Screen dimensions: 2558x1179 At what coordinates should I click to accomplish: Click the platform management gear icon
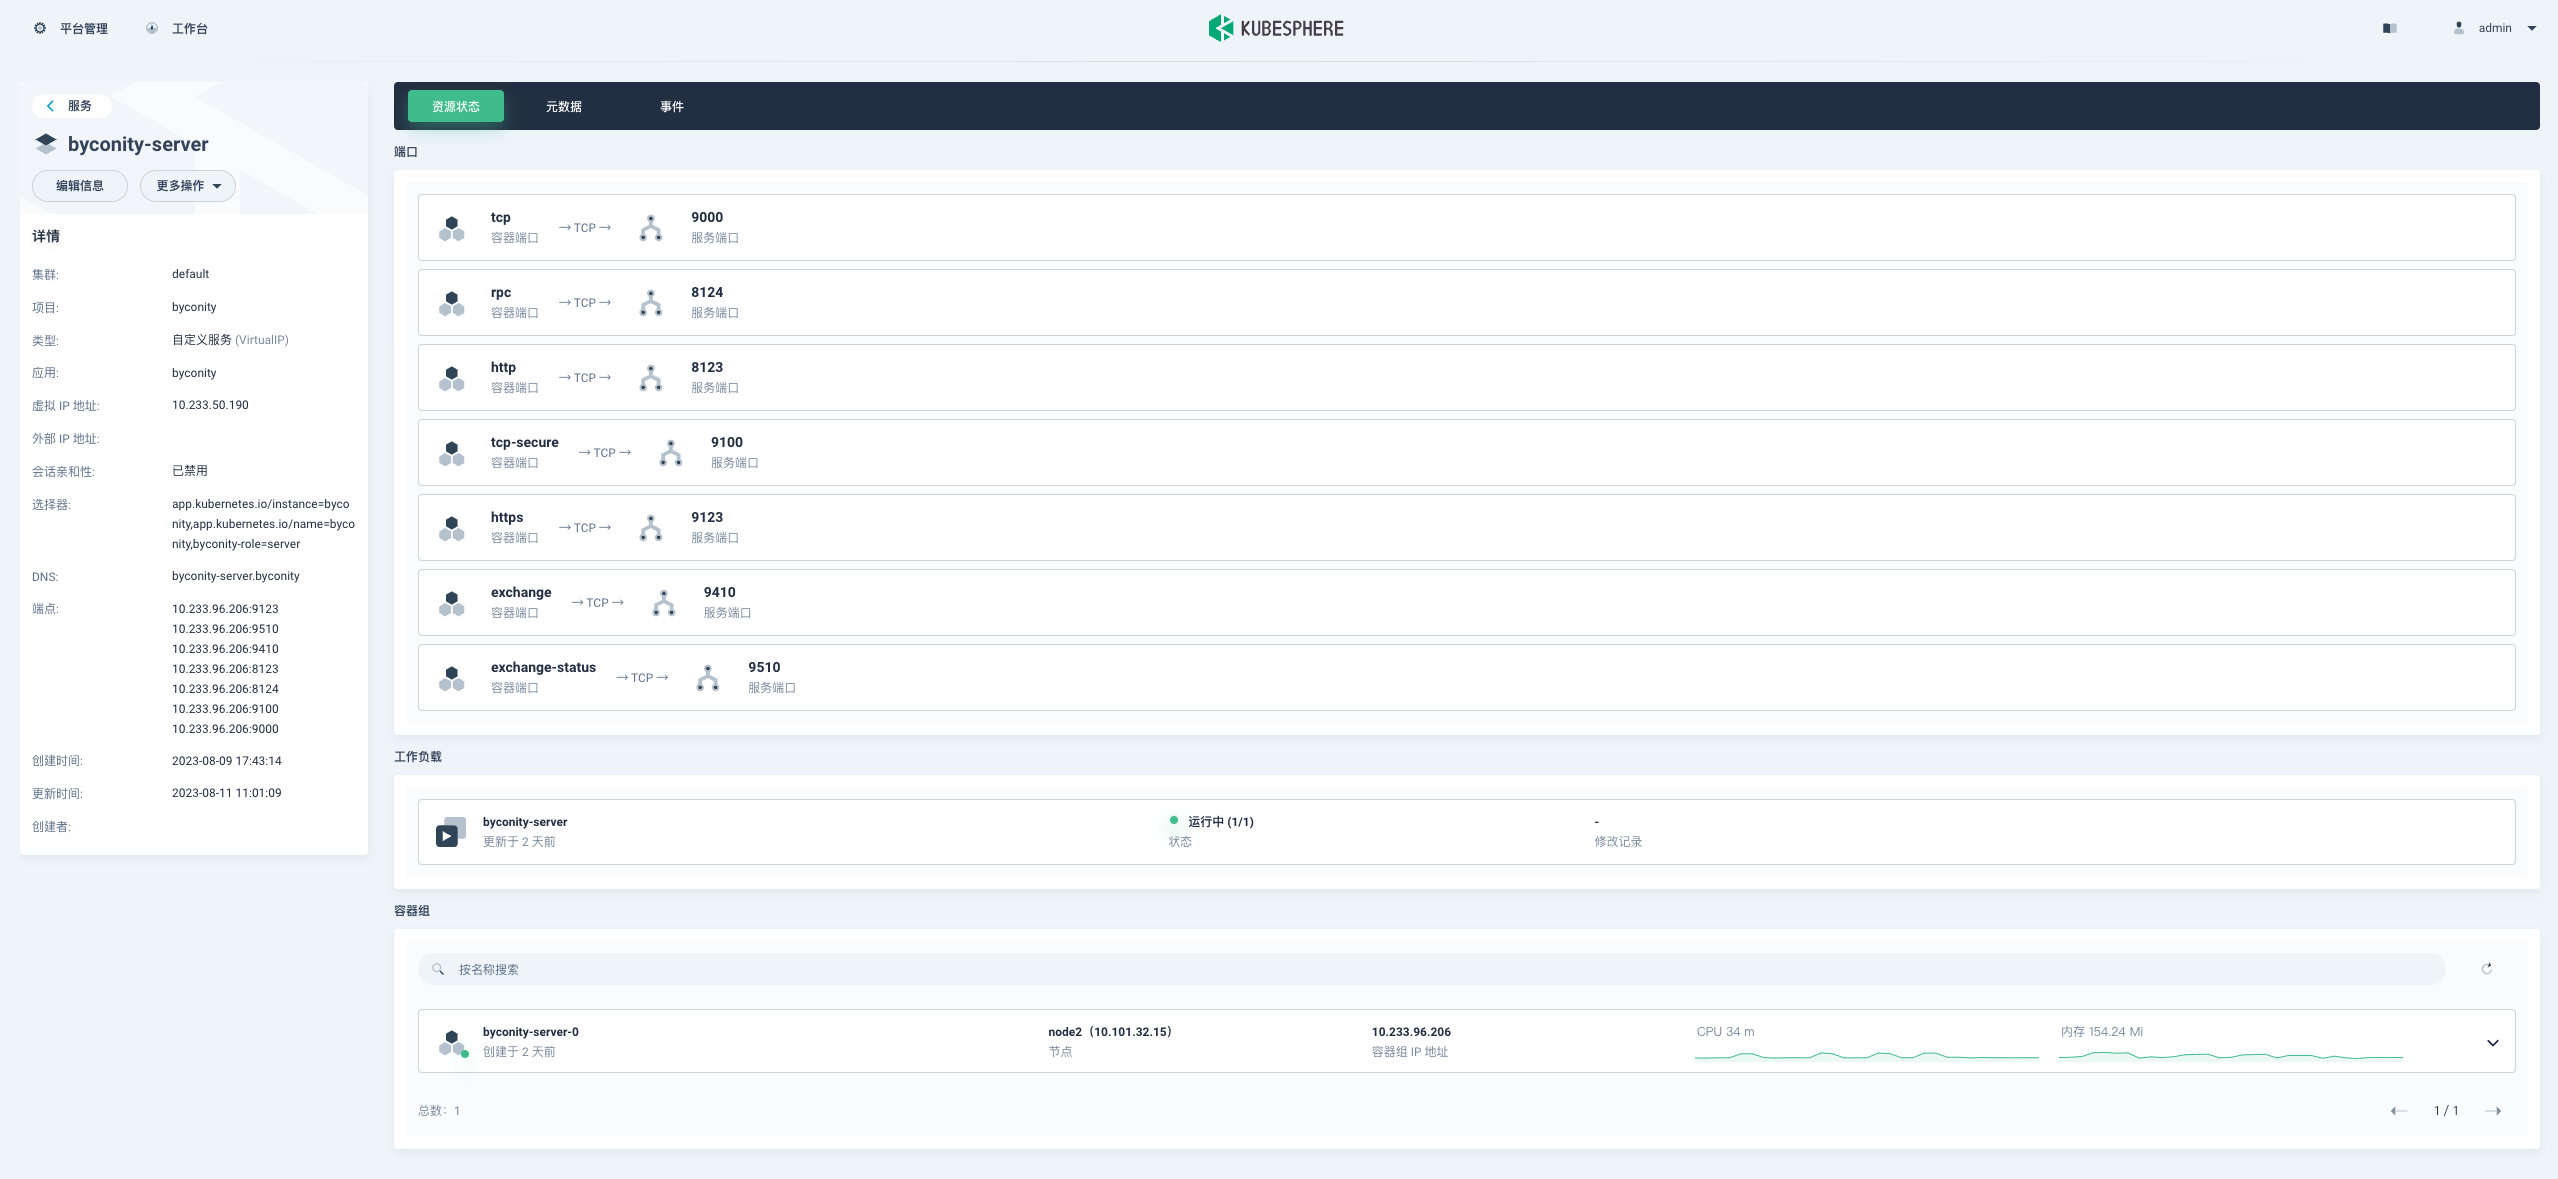coord(40,28)
